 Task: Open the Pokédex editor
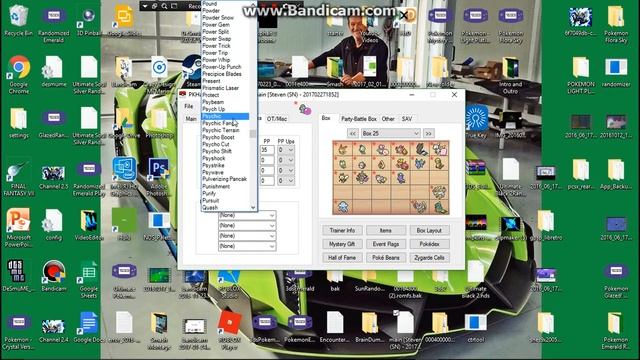point(429,244)
